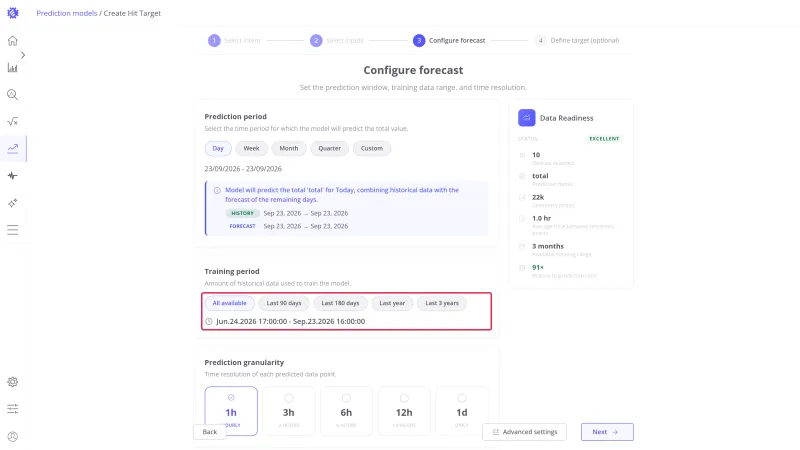Open the prediction trend line icon
Image resolution: width=800 pixels, height=450 pixels.
13,148
